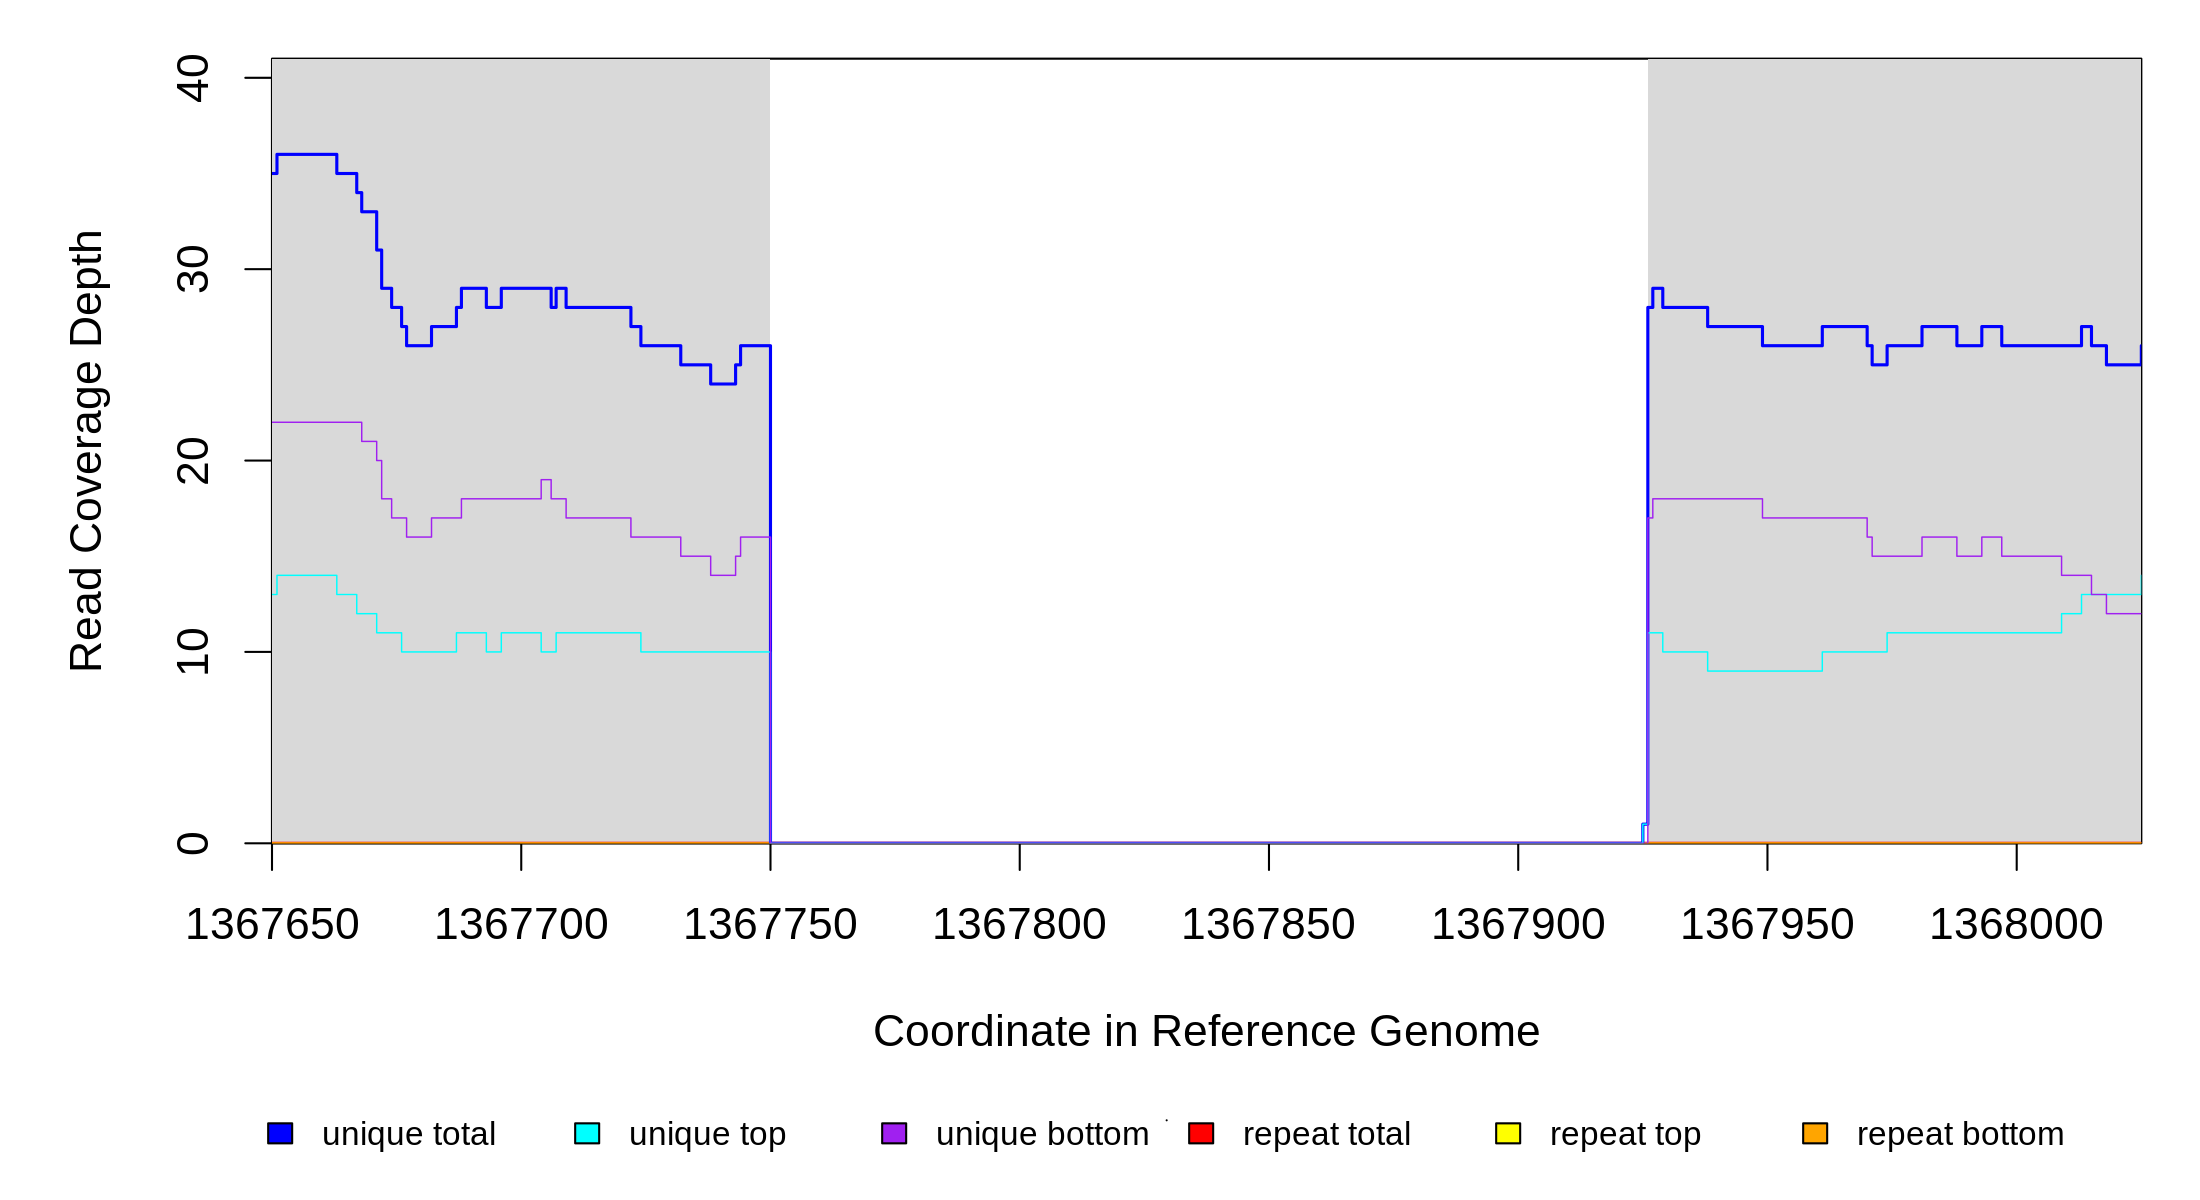Click the blue 'unique total' legend swatch
Viewport: 2200px width, 1200px height.
point(280,1133)
